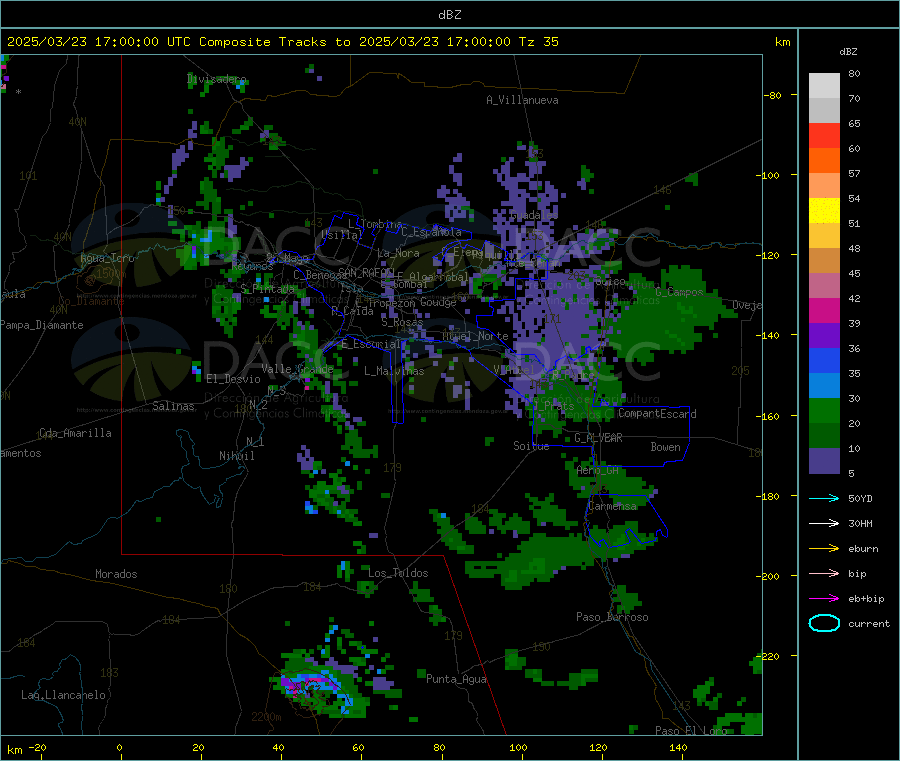Viewport: 900px width, 761px height.
Task: Click the 'Lag.Llancanelo' map label
Action: (63, 695)
